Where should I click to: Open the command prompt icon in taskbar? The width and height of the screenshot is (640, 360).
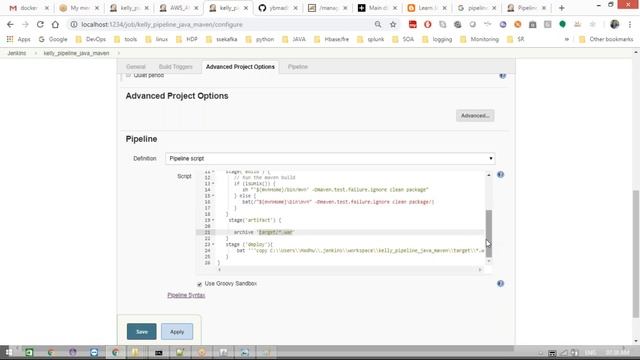(158, 352)
